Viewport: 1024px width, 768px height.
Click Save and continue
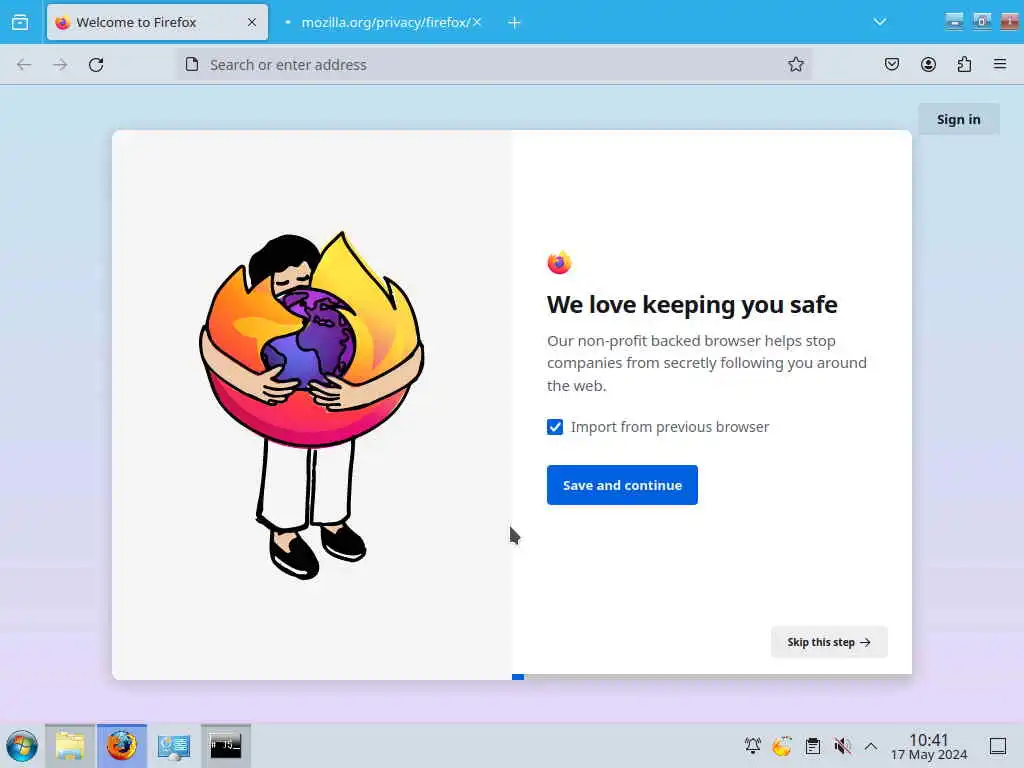[x=622, y=485]
